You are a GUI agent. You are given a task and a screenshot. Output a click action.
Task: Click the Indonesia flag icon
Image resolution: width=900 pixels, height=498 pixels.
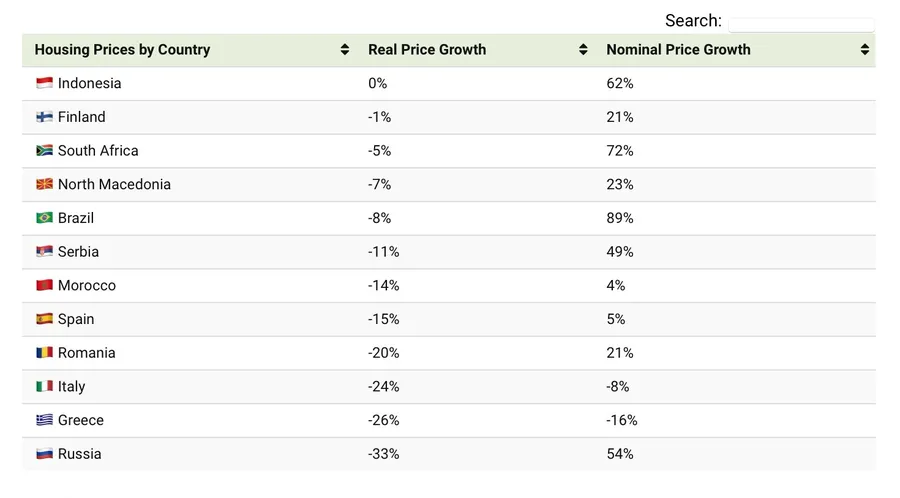44,84
